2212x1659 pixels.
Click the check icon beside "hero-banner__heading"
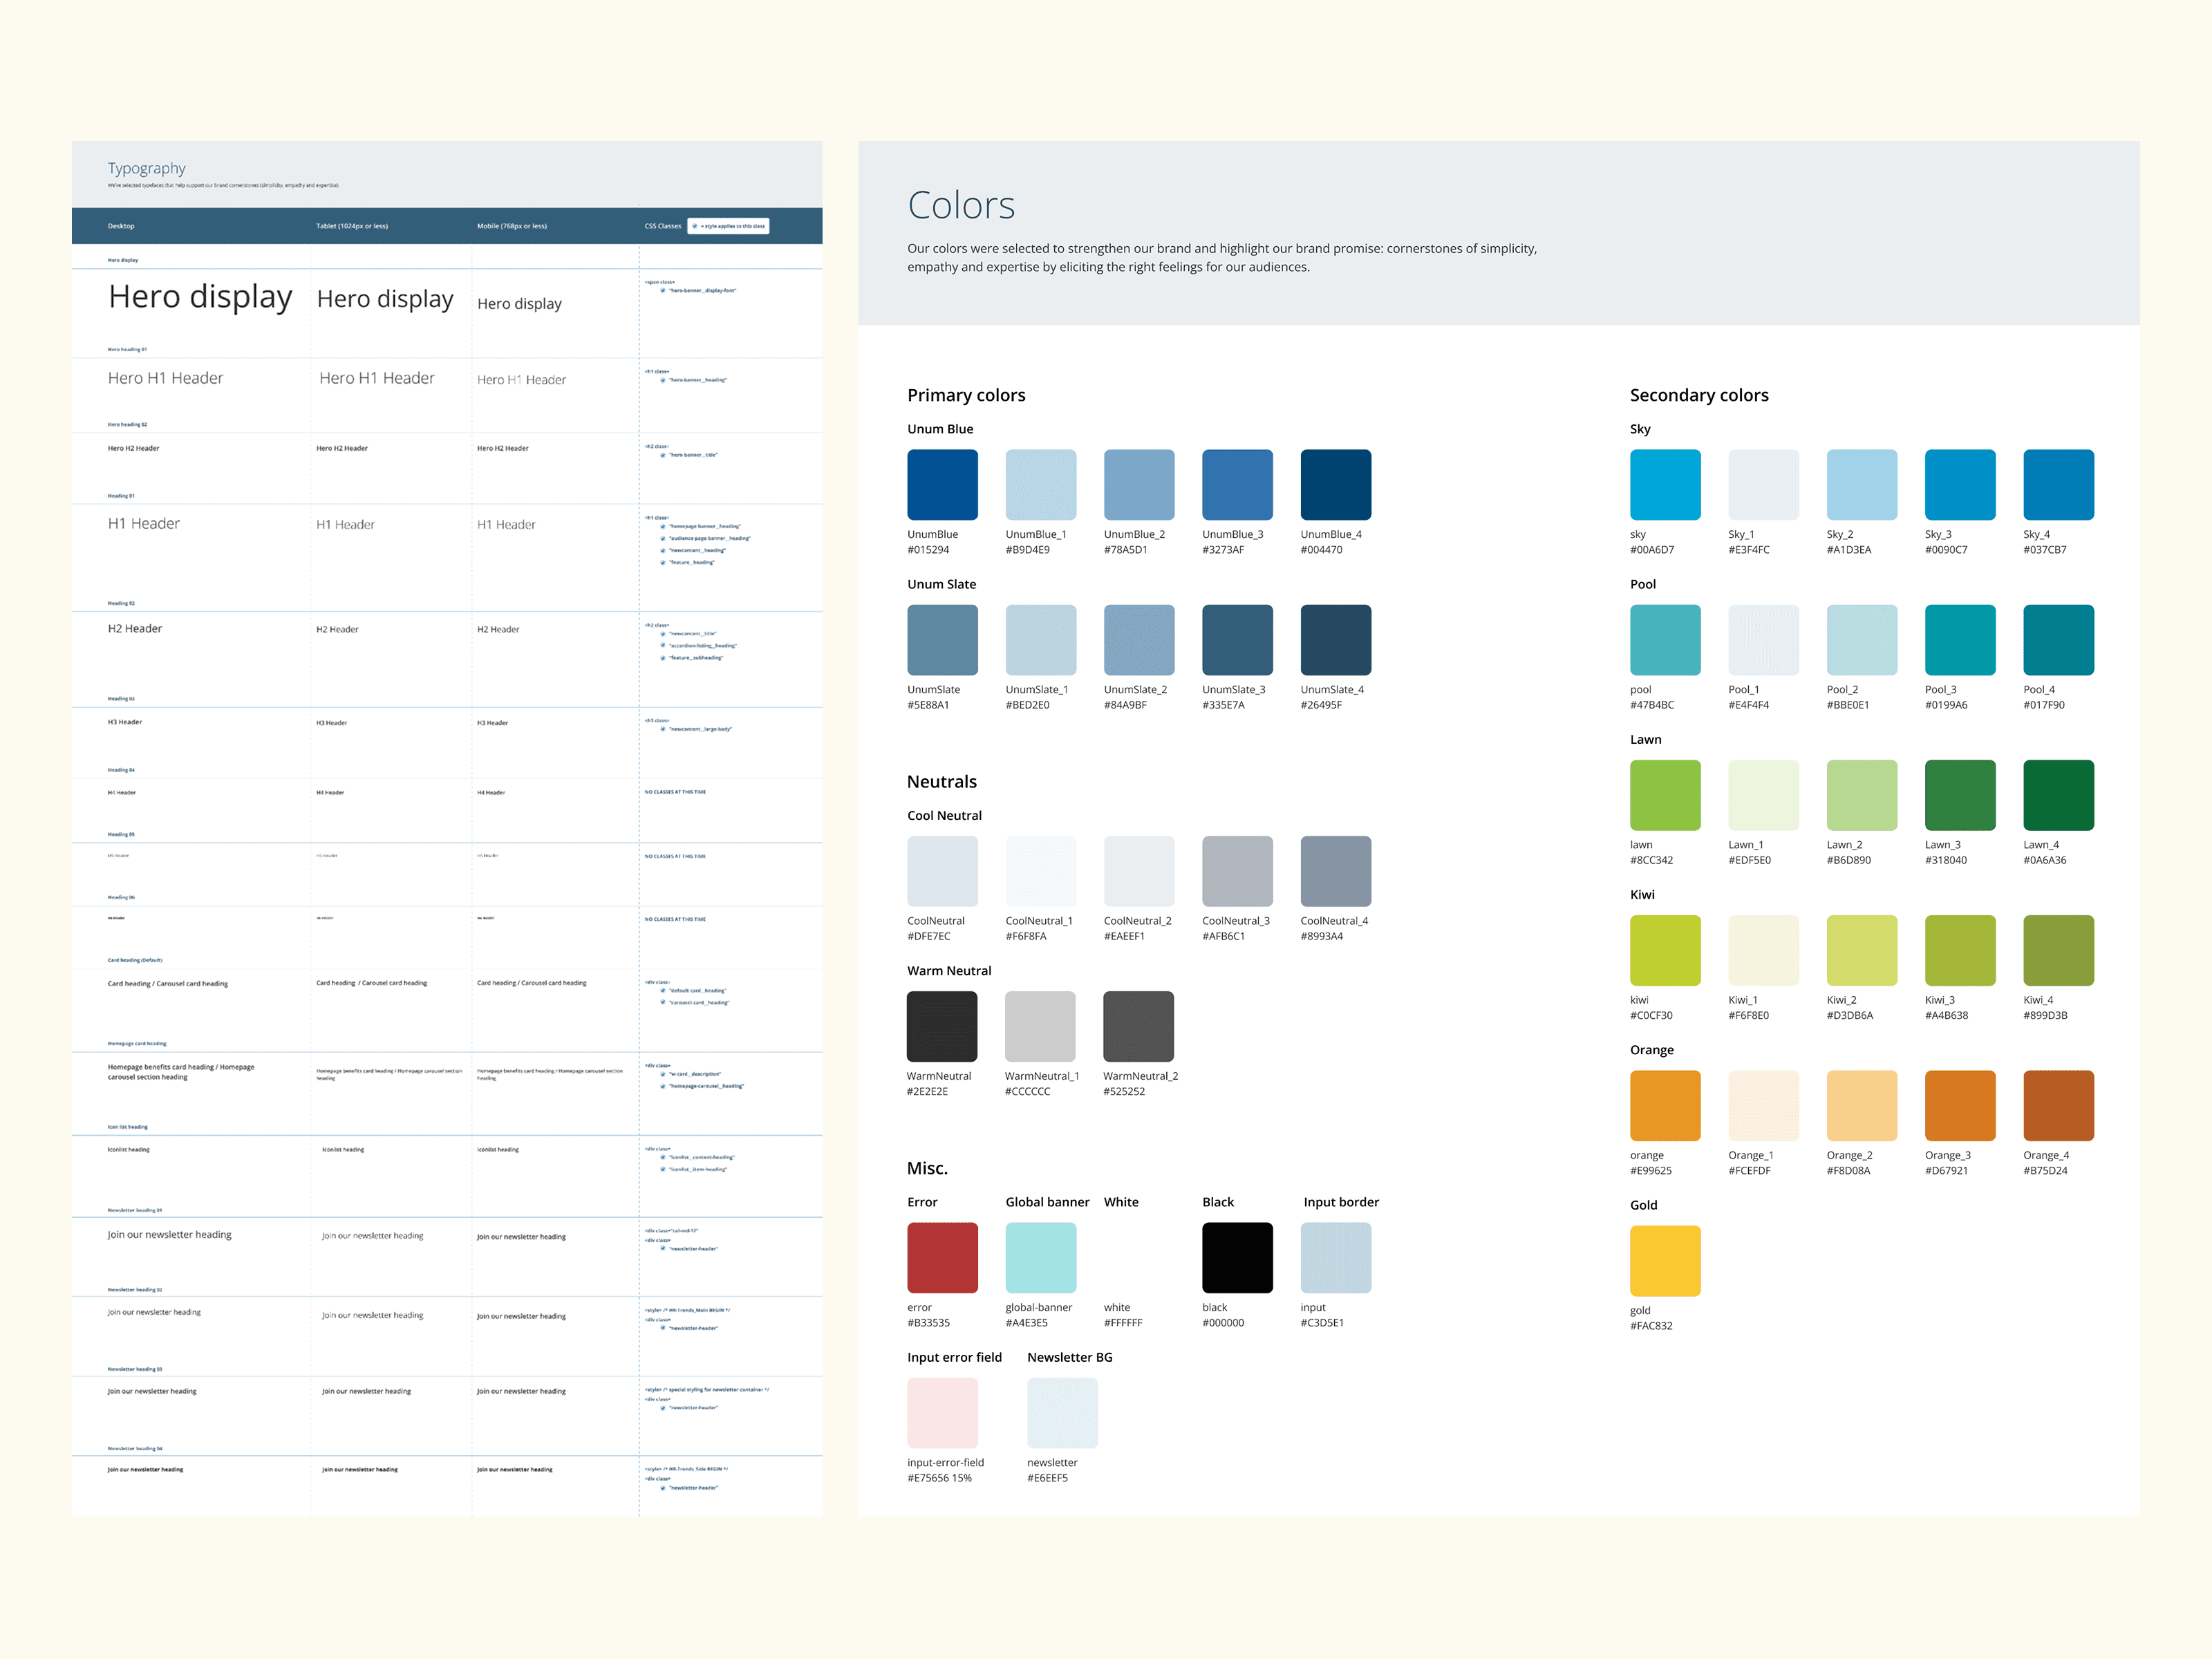pyautogui.click(x=663, y=380)
